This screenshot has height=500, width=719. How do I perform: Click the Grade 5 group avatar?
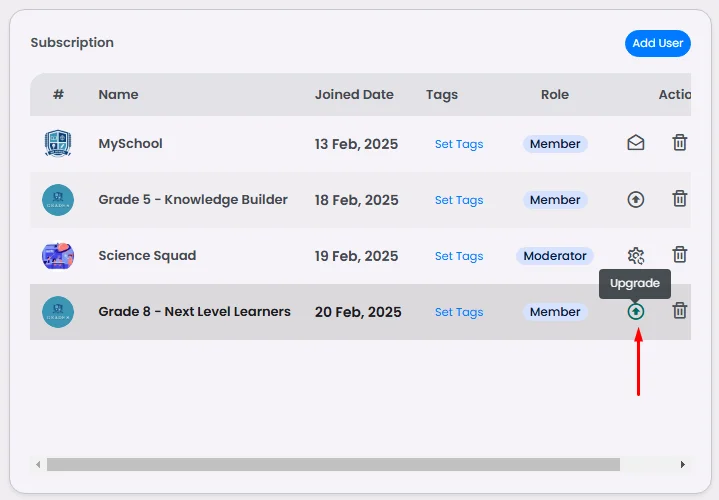coord(58,200)
